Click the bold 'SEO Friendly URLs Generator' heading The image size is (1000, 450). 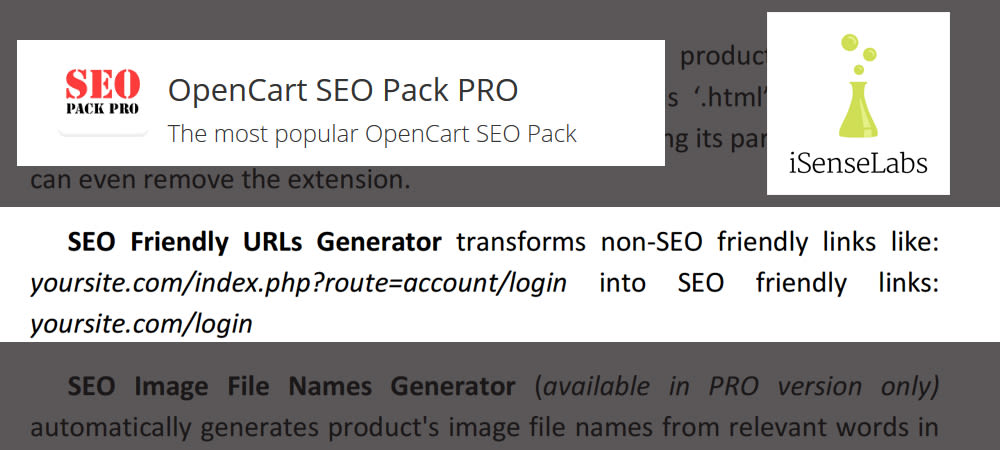click(254, 242)
